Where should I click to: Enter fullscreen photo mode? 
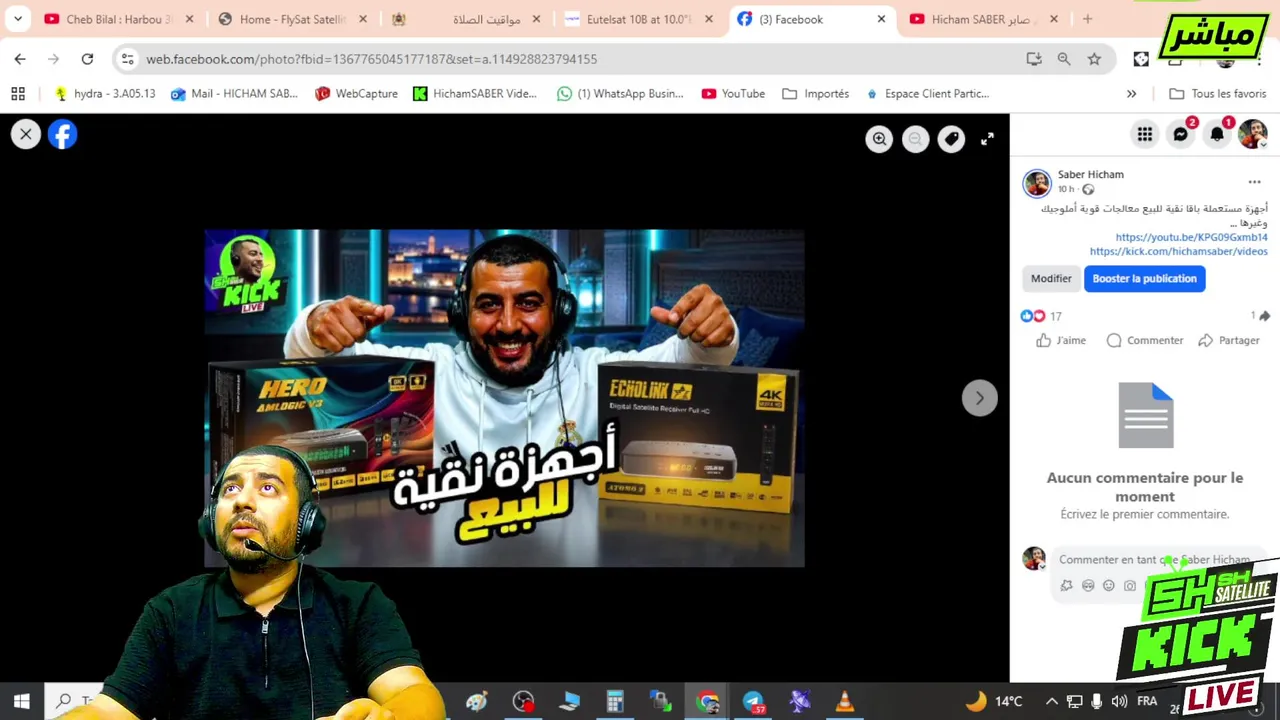pos(987,139)
